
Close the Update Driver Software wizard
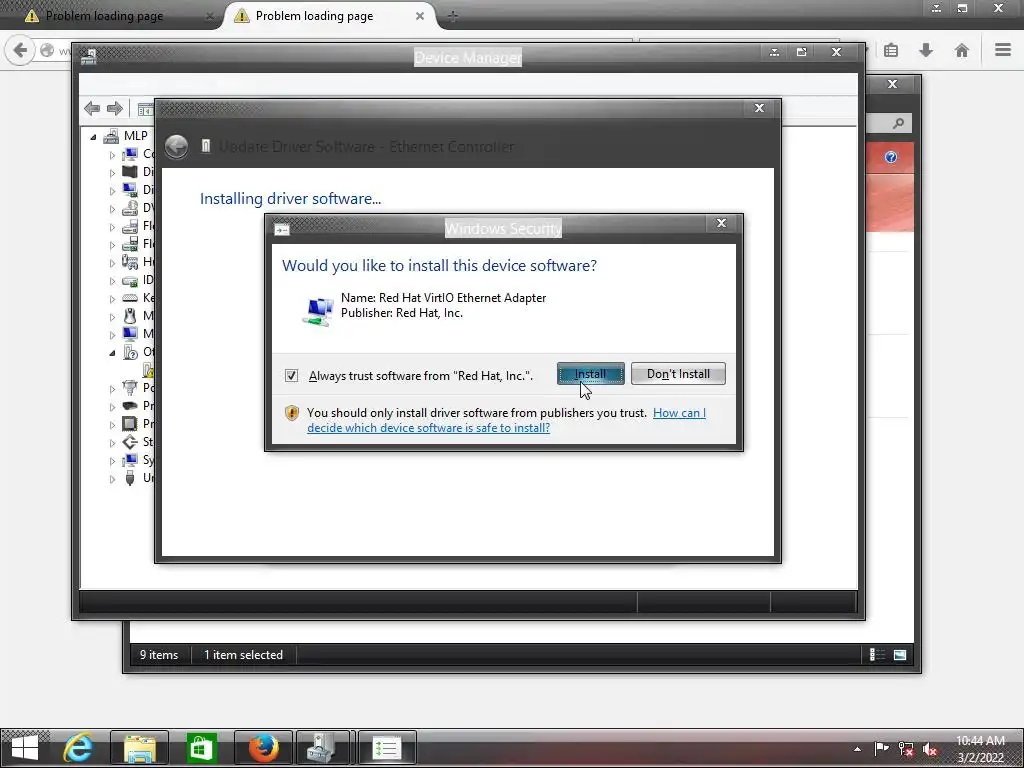coord(759,108)
